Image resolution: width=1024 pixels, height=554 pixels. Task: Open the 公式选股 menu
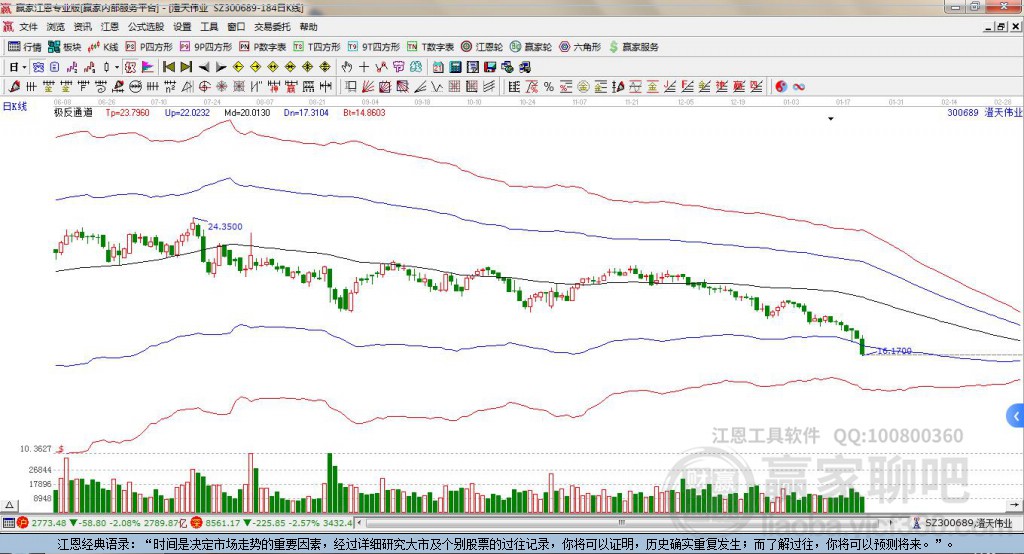click(146, 27)
